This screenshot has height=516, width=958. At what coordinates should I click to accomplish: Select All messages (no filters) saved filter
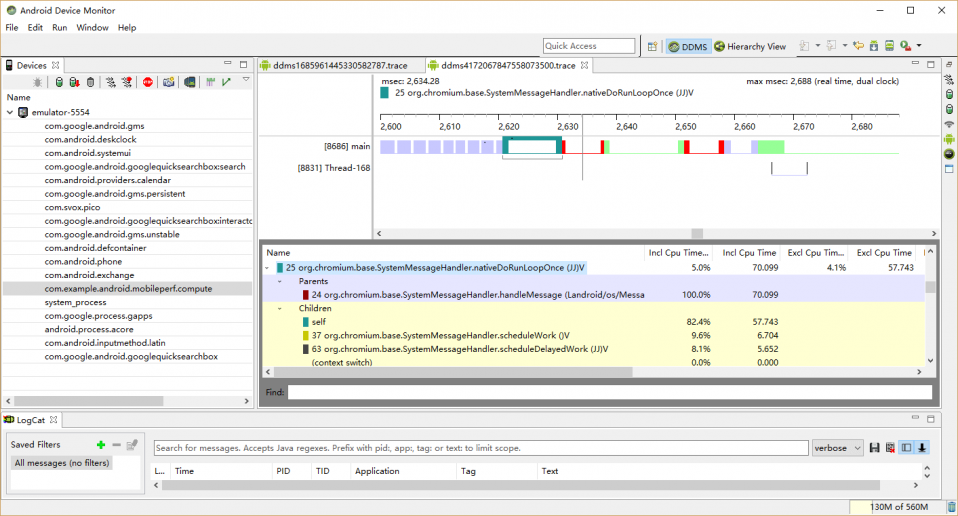pos(62,463)
